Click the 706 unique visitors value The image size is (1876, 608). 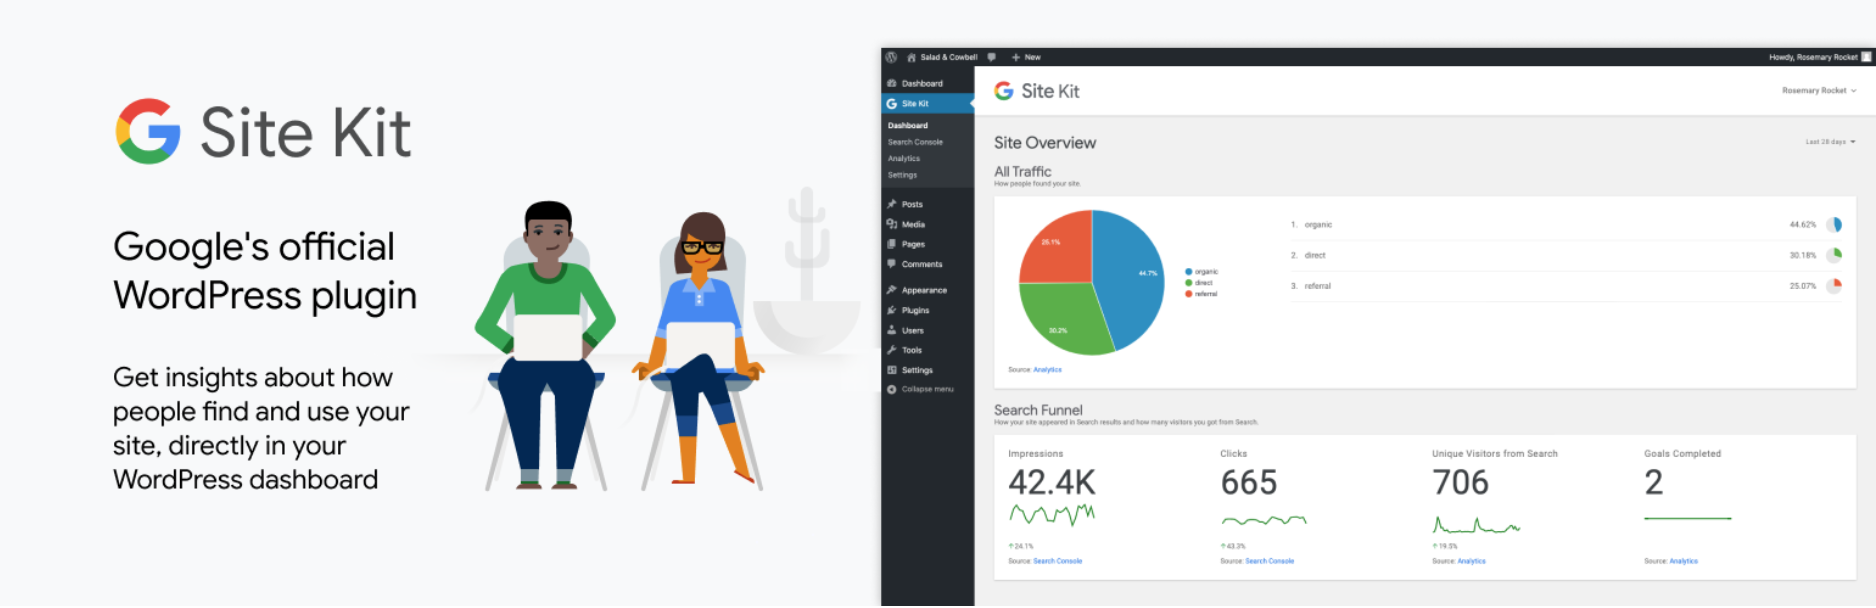(1460, 483)
